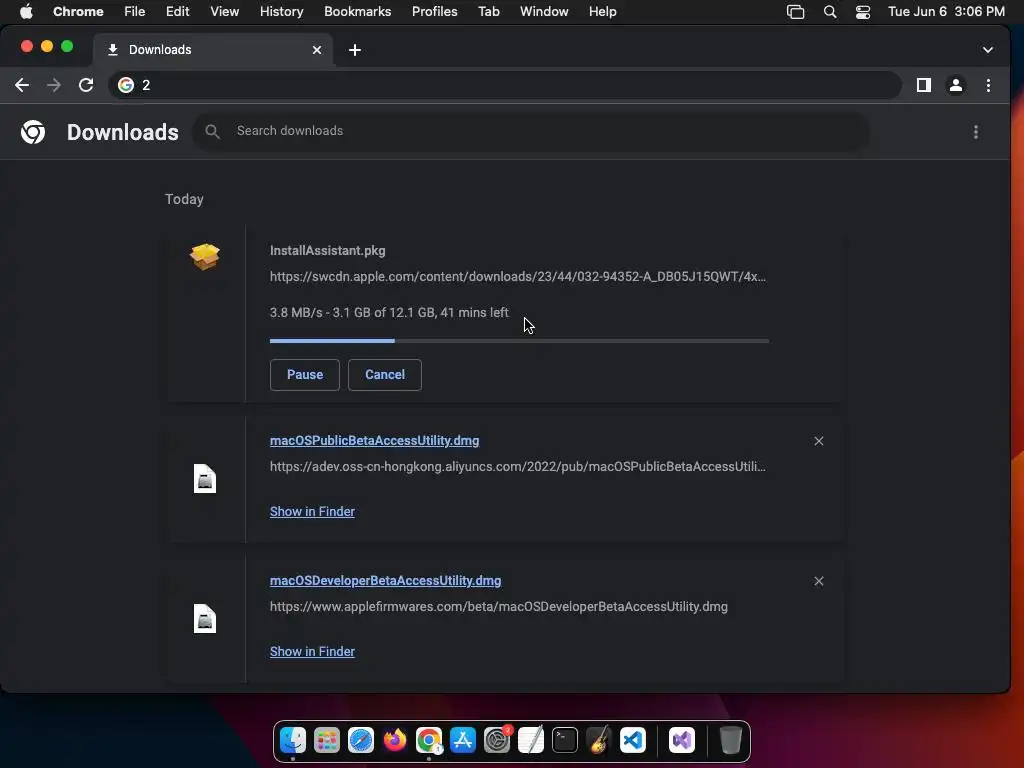Open Visual Studio purple dock icon

click(682, 740)
